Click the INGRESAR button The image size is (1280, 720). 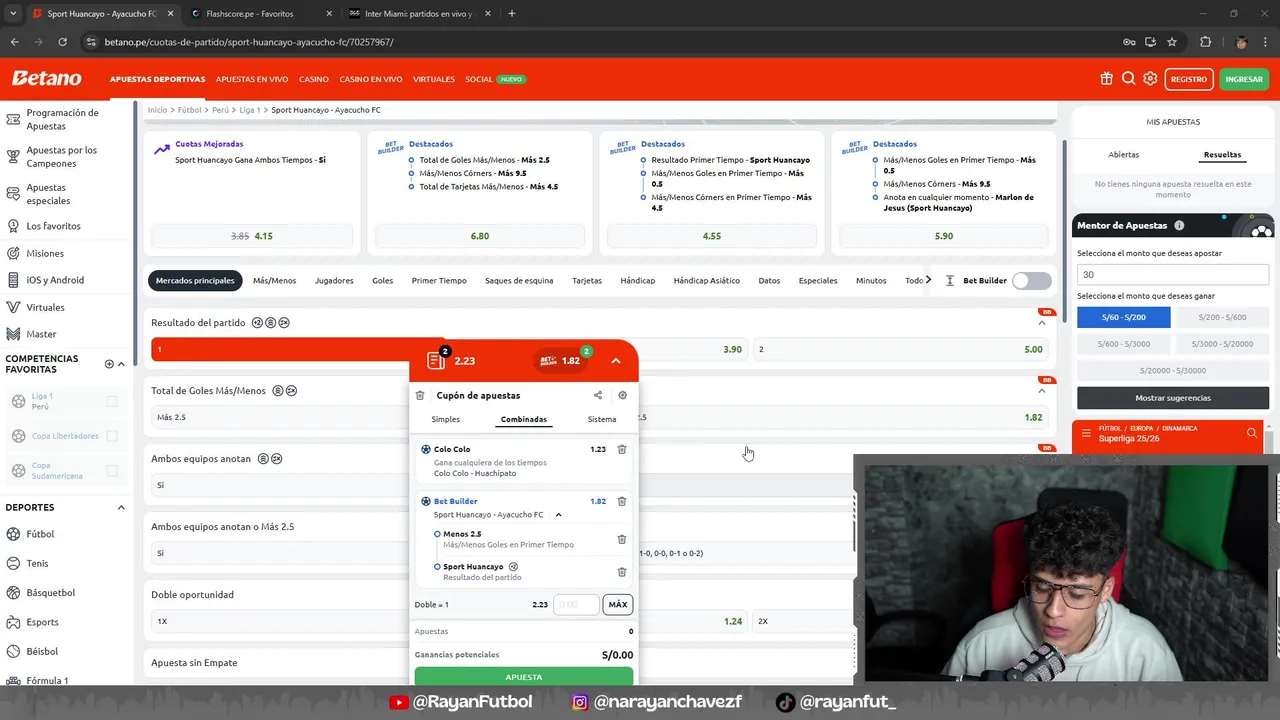[x=1244, y=79]
